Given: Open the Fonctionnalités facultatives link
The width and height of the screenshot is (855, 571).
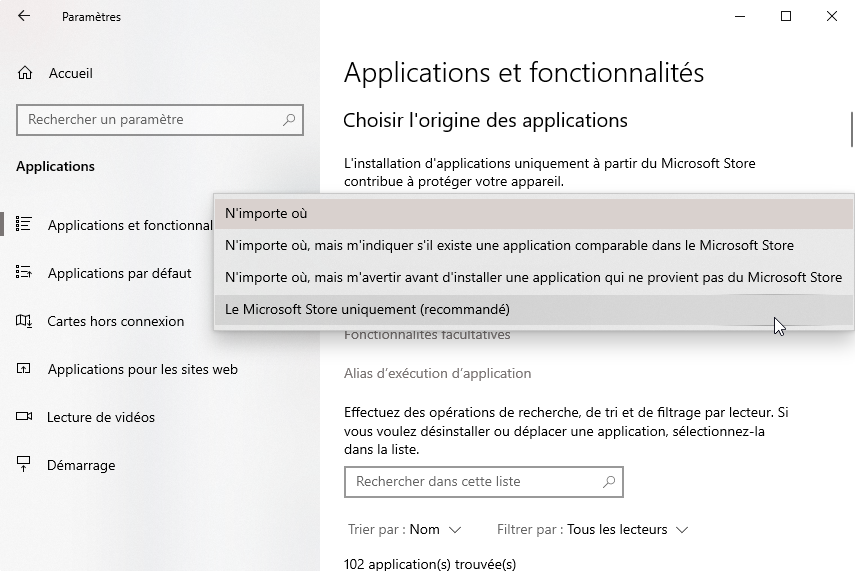Looking at the screenshot, I should 427,336.
